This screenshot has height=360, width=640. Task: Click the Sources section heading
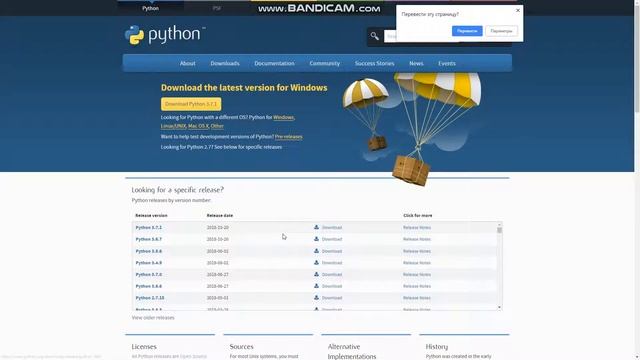[241, 347]
